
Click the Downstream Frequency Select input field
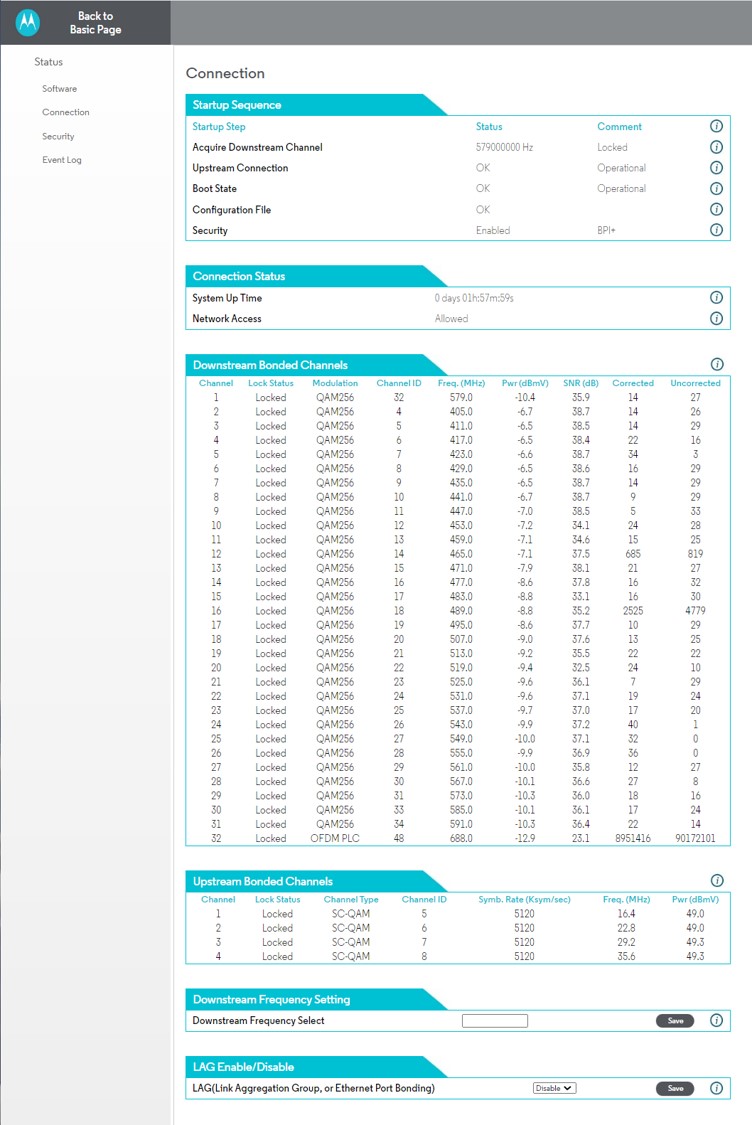494,1021
